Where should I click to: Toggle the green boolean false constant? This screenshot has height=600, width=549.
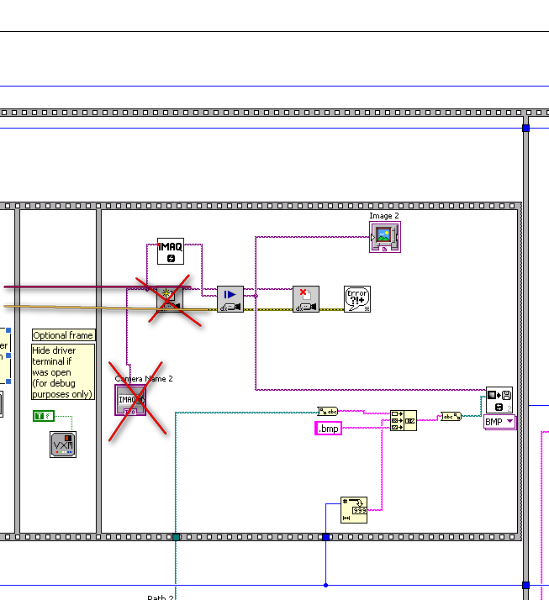pos(44,416)
